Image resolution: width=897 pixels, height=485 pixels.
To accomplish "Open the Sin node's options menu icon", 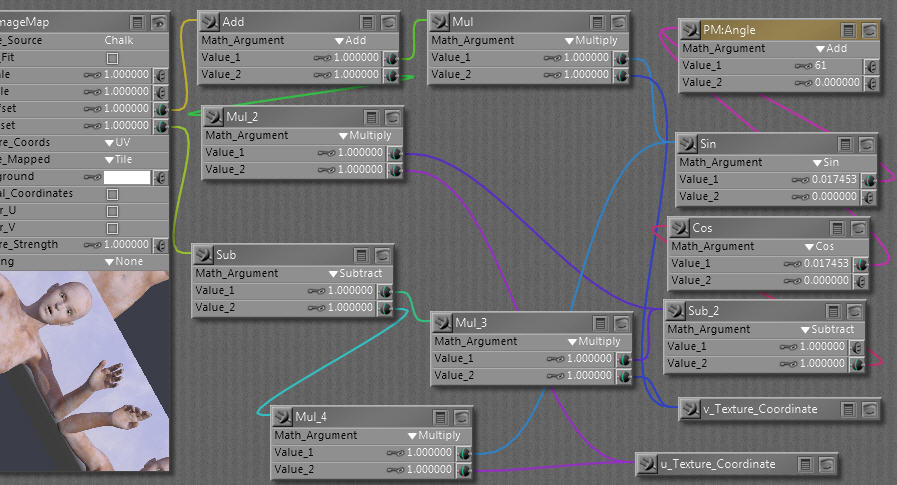I will (845, 144).
